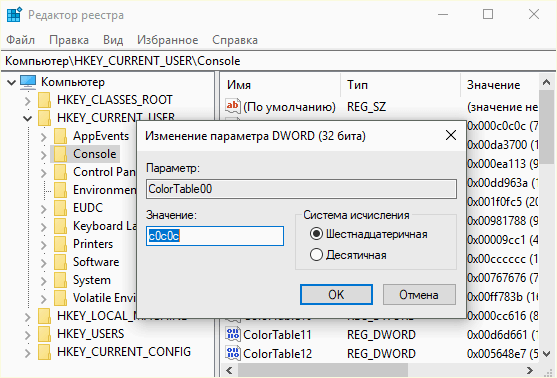Click the System folder icon
Screen dimensions: 557x378
61,280
